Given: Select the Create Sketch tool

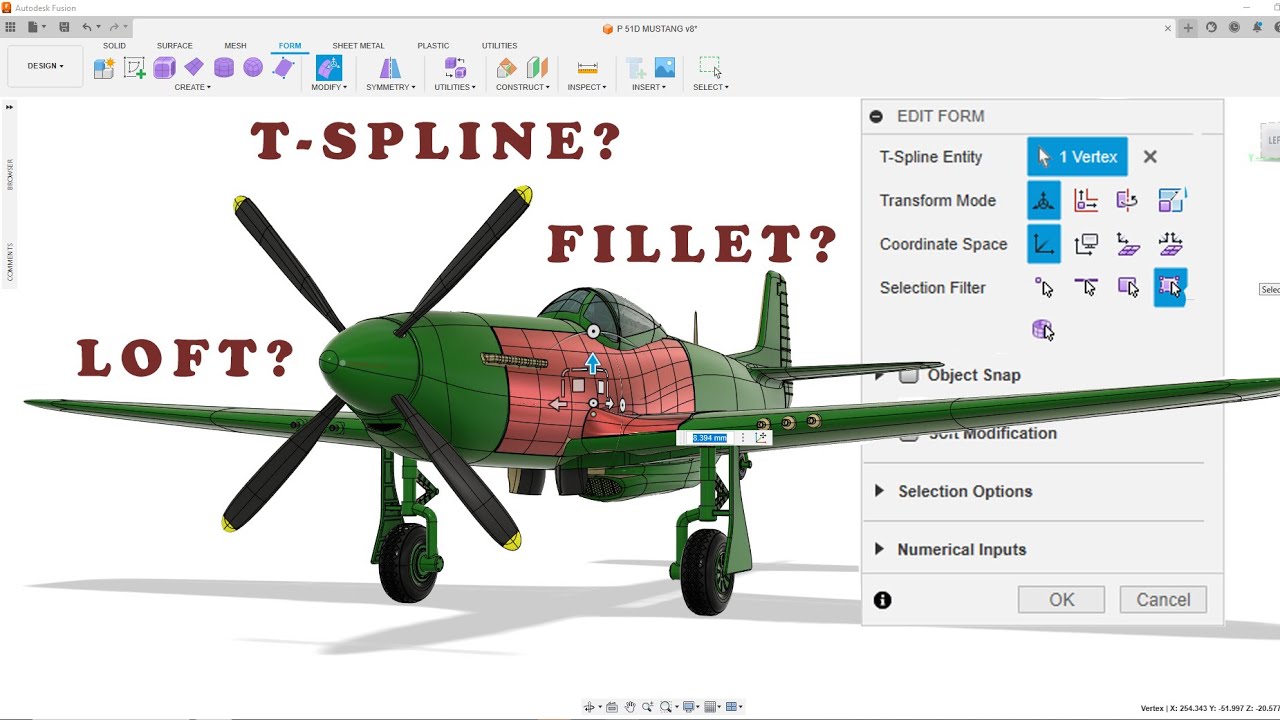Looking at the screenshot, I should [134, 67].
